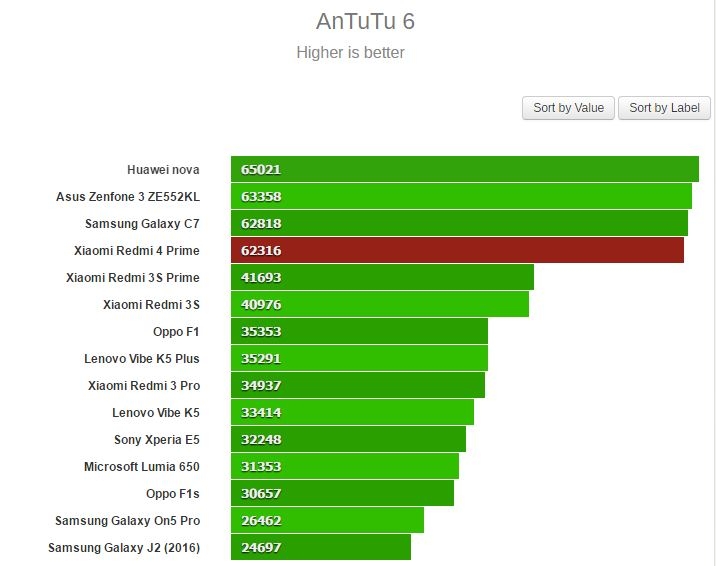Viewport: 716px width, 566px height.
Task: Click the 'AnTuTu 6' chart title
Action: tap(365, 21)
